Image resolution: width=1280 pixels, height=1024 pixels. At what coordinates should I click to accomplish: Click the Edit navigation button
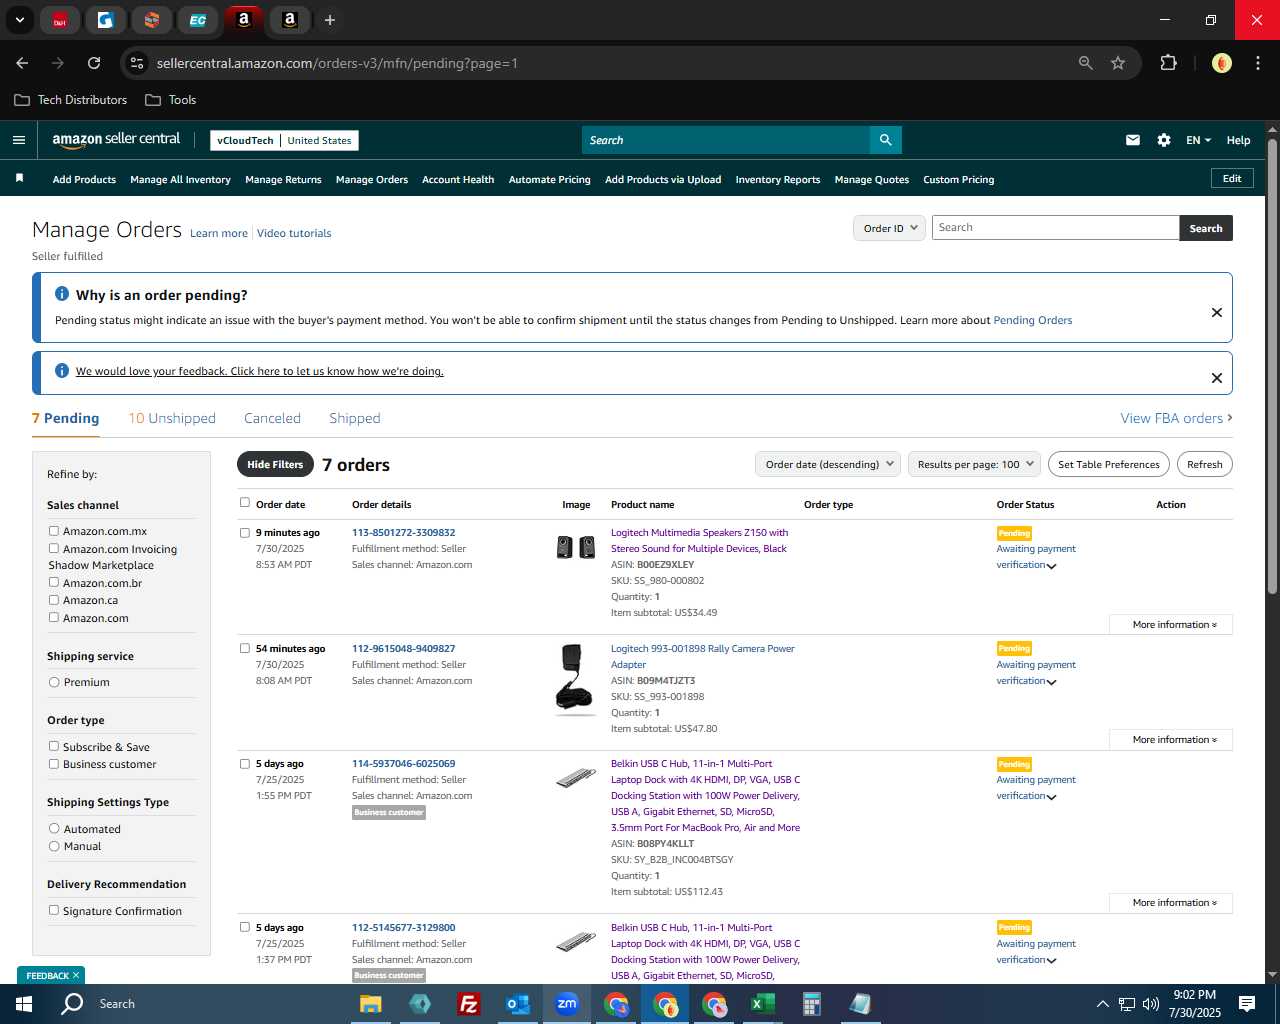click(1232, 178)
